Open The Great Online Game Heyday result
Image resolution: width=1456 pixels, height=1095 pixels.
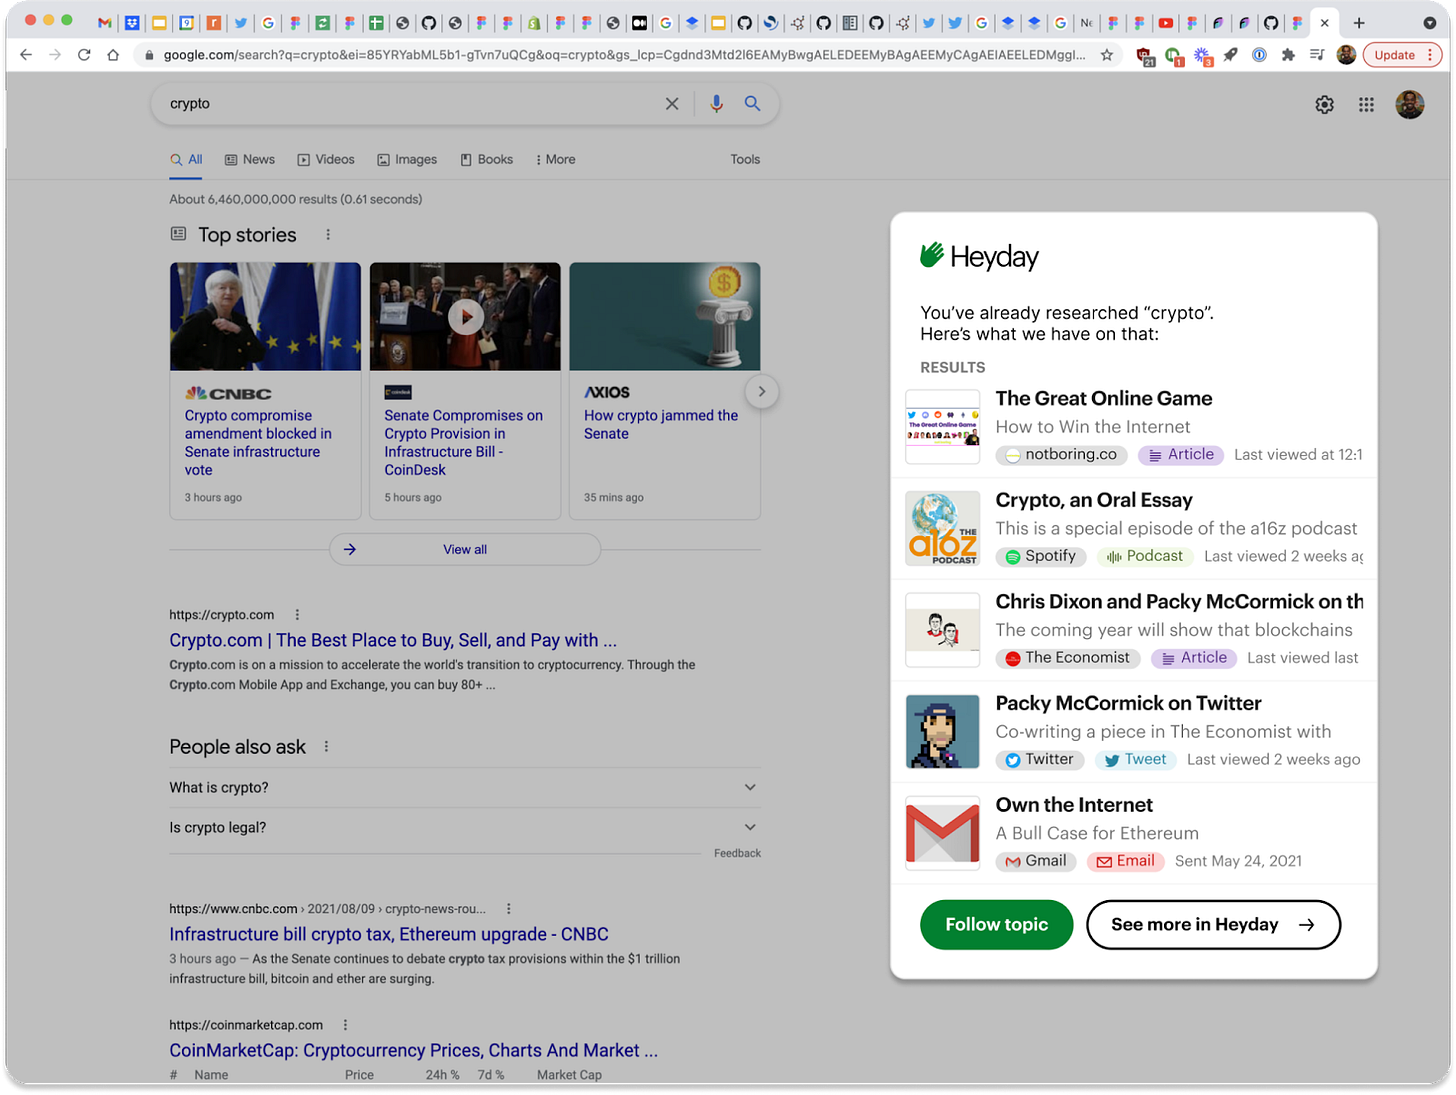pyautogui.click(x=1134, y=427)
